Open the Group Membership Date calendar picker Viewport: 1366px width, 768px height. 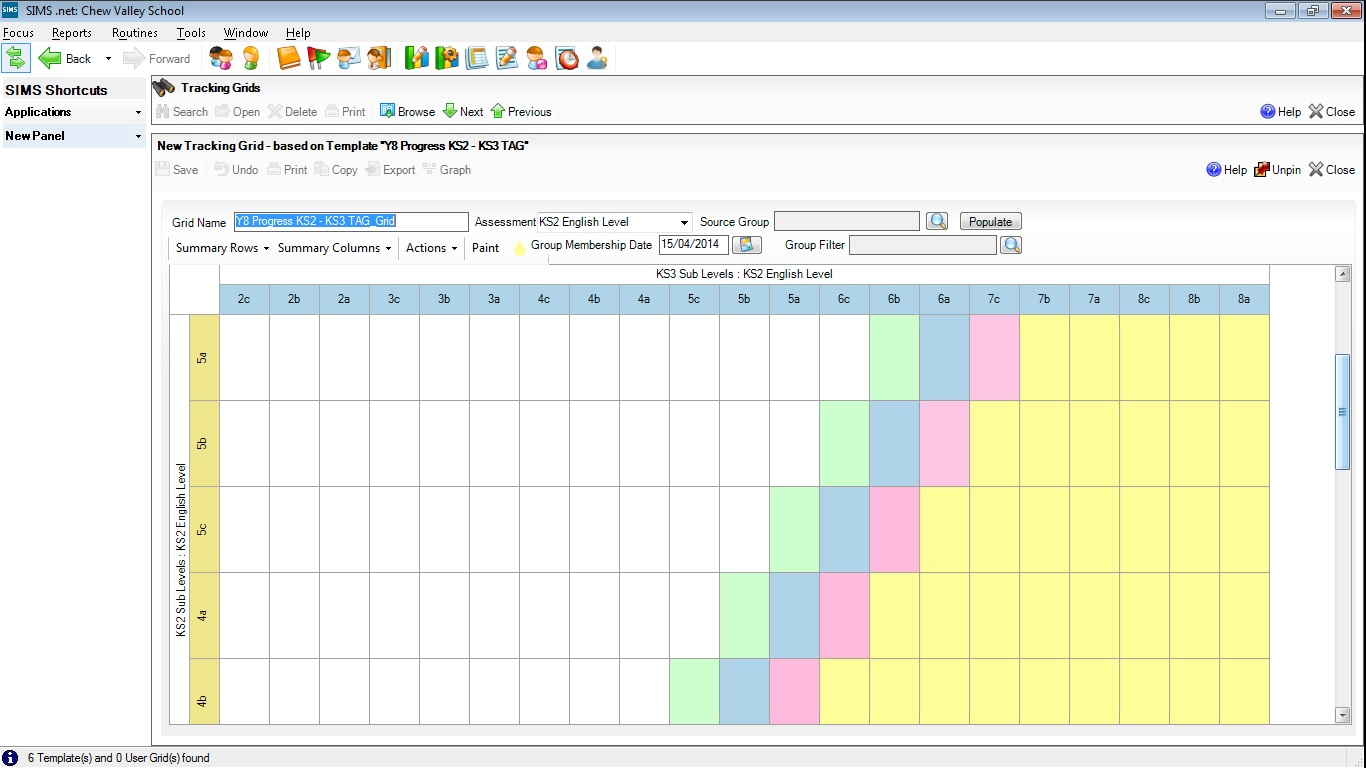pos(747,245)
